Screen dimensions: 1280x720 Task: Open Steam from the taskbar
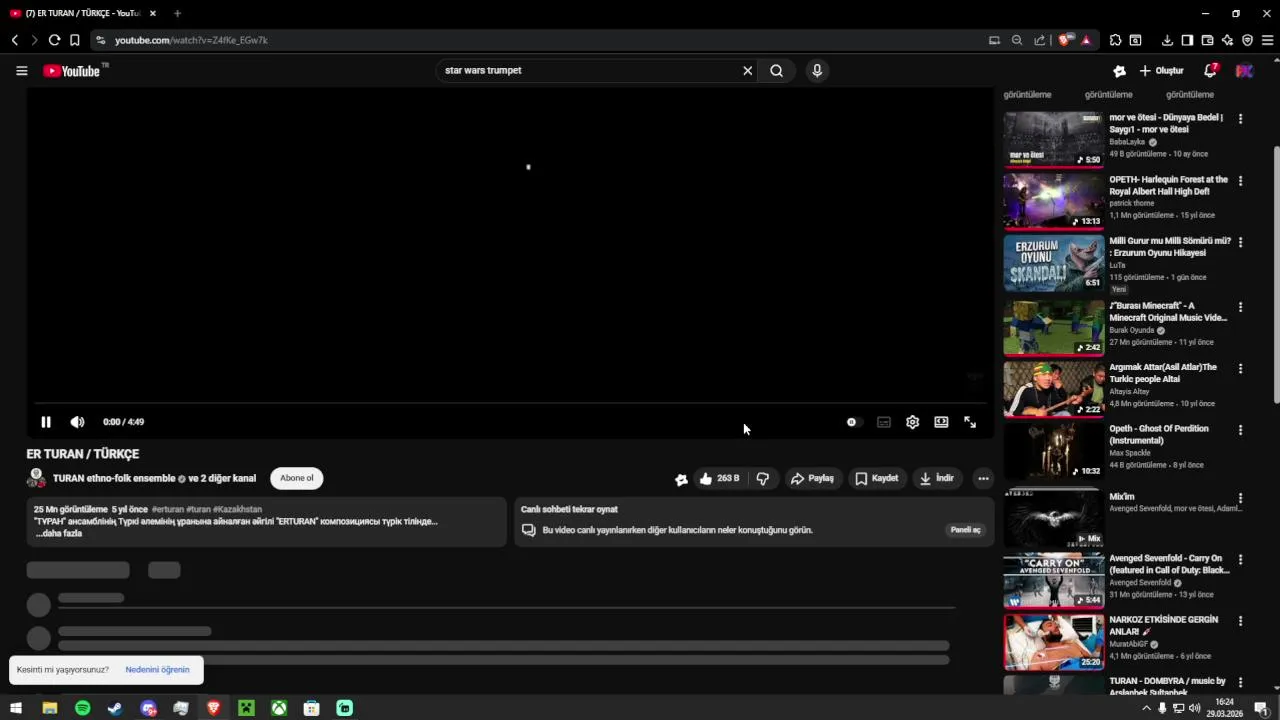point(115,708)
